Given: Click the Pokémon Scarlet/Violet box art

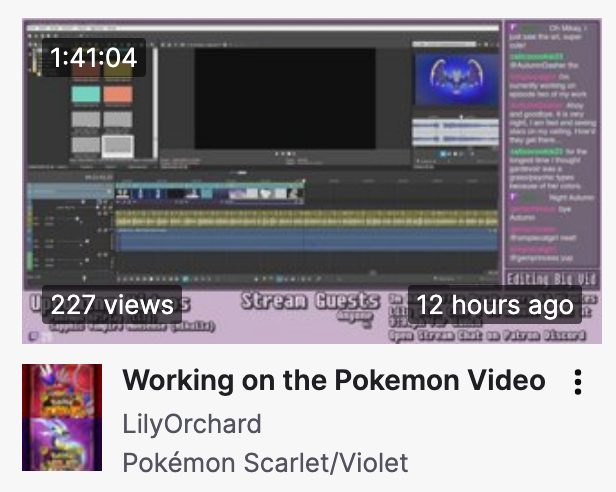Looking at the screenshot, I should (62, 417).
